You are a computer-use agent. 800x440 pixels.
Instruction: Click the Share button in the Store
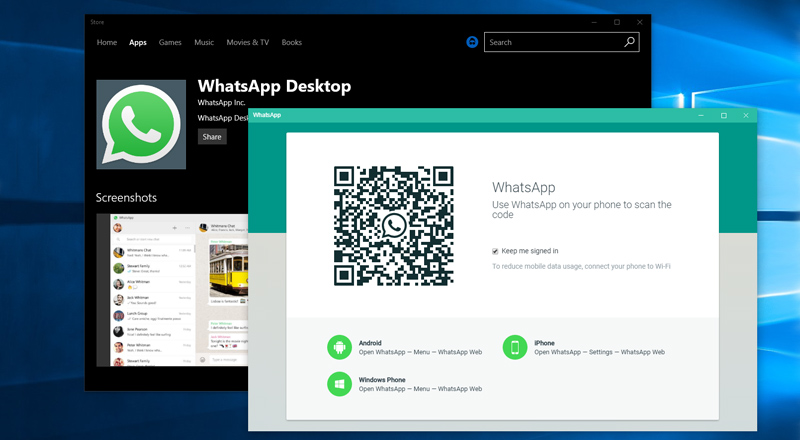[212, 137]
